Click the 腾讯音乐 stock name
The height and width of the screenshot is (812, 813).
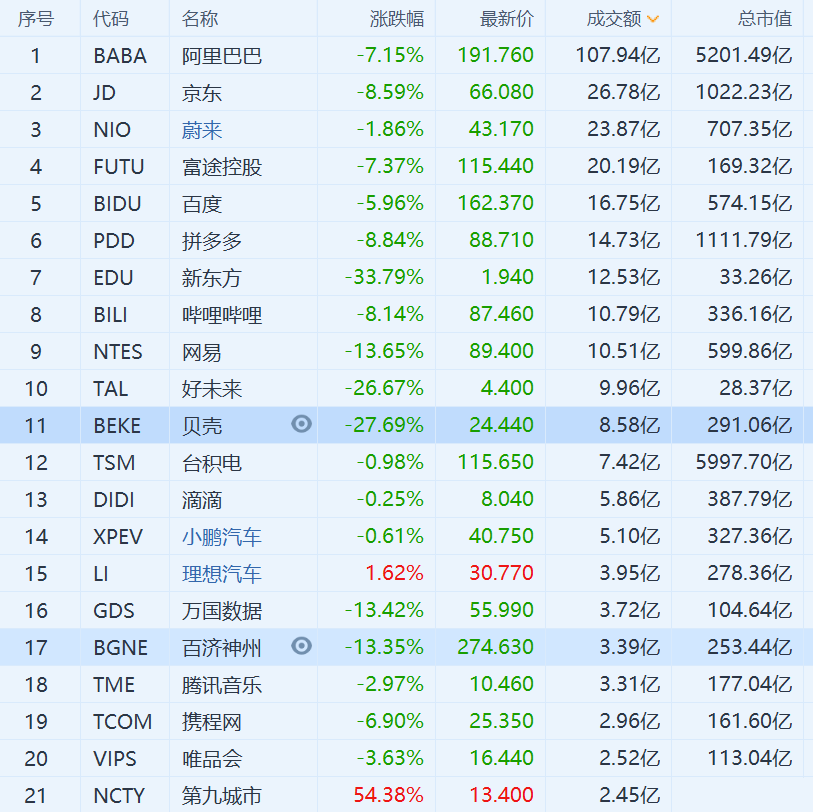click(x=222, y=684)
